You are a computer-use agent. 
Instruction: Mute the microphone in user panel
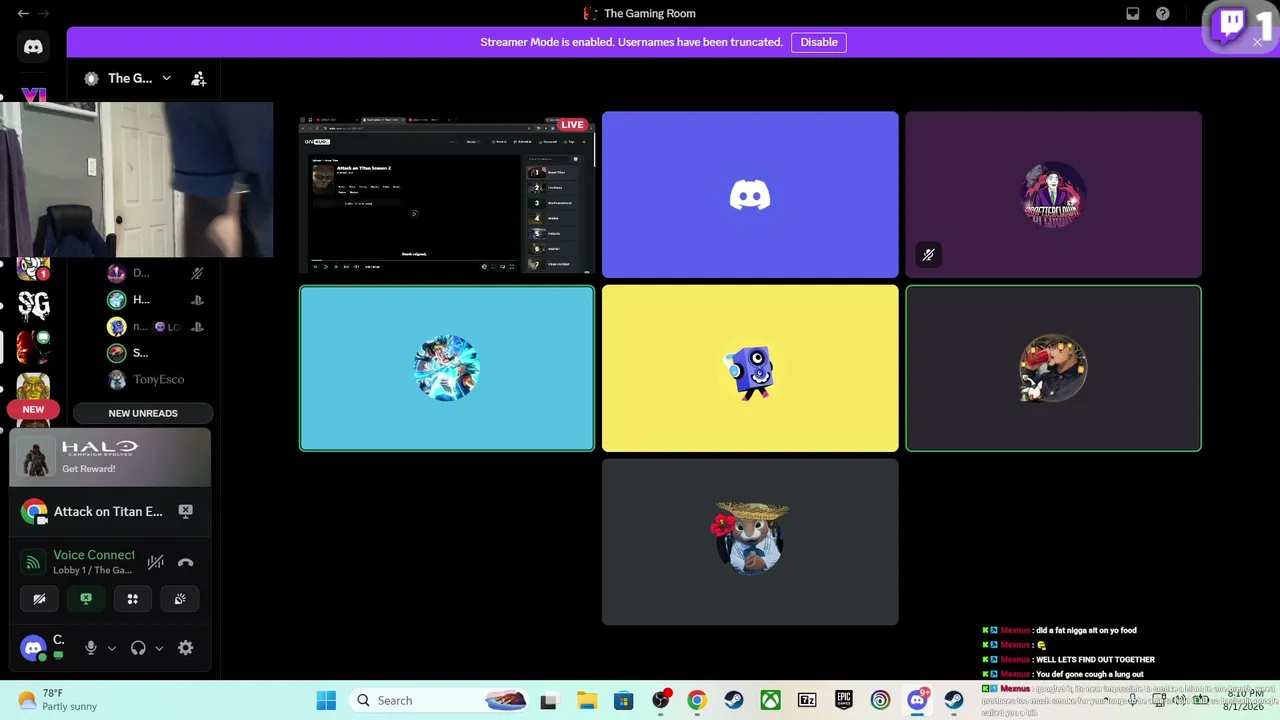(x=91, y=648)
